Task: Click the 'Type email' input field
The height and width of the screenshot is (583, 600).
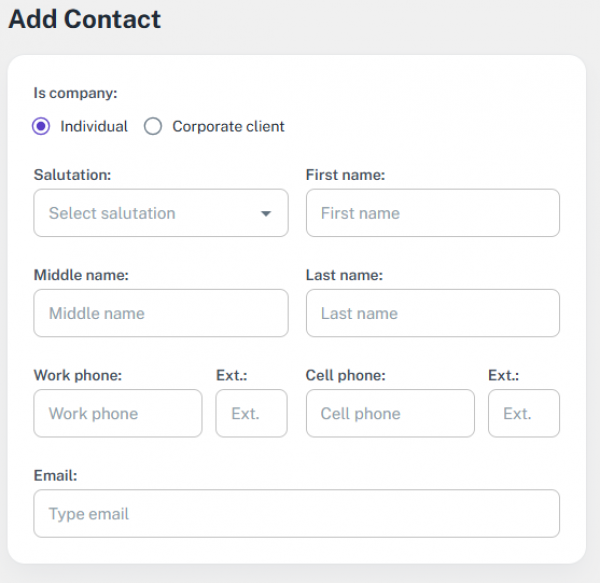Action: (x=296, y=514)
